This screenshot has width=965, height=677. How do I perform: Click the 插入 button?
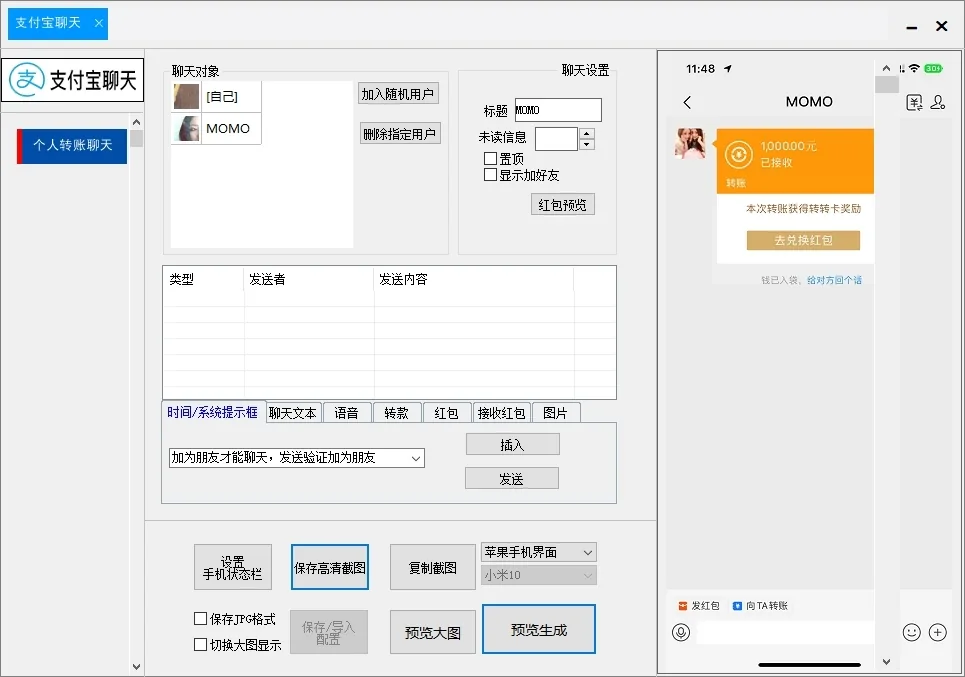[x=513, y=444]
